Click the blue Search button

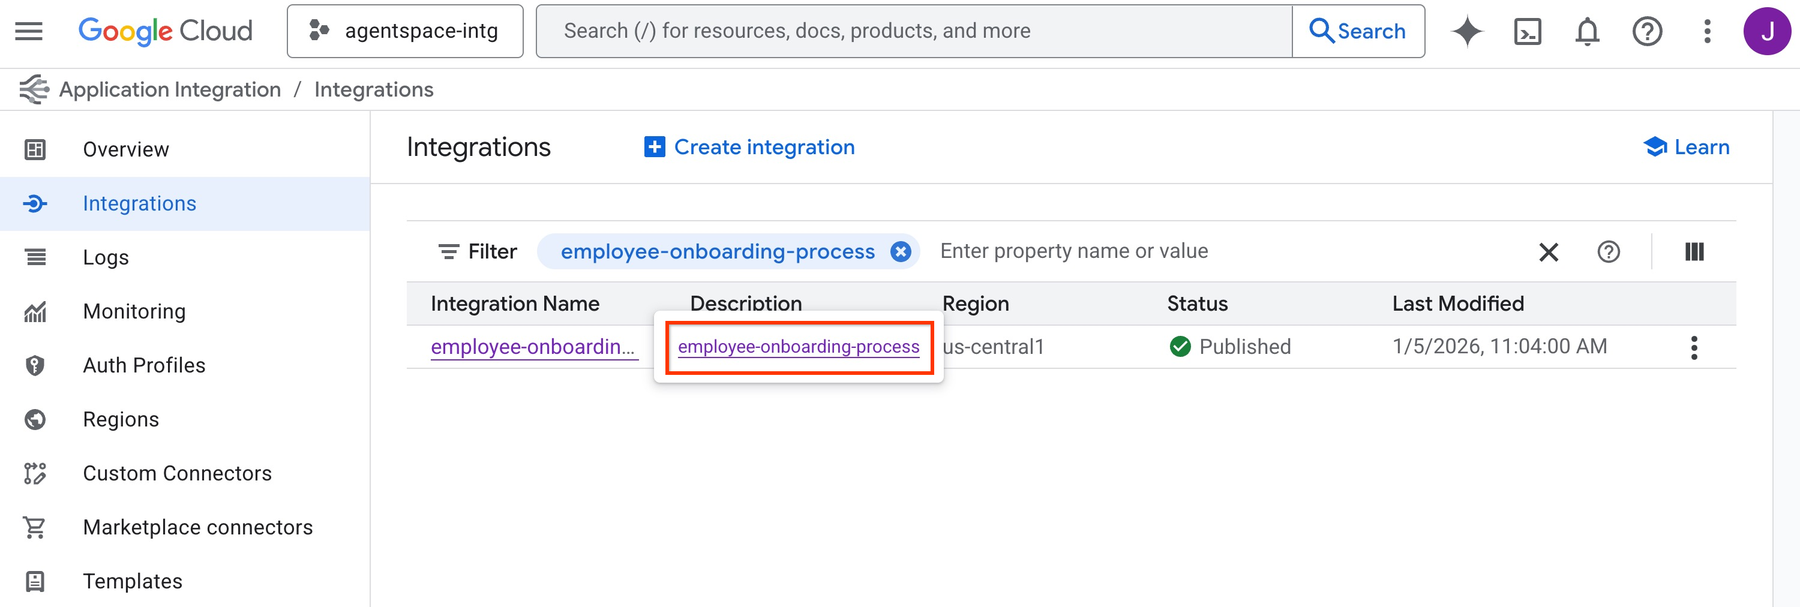coord(1358,31)
